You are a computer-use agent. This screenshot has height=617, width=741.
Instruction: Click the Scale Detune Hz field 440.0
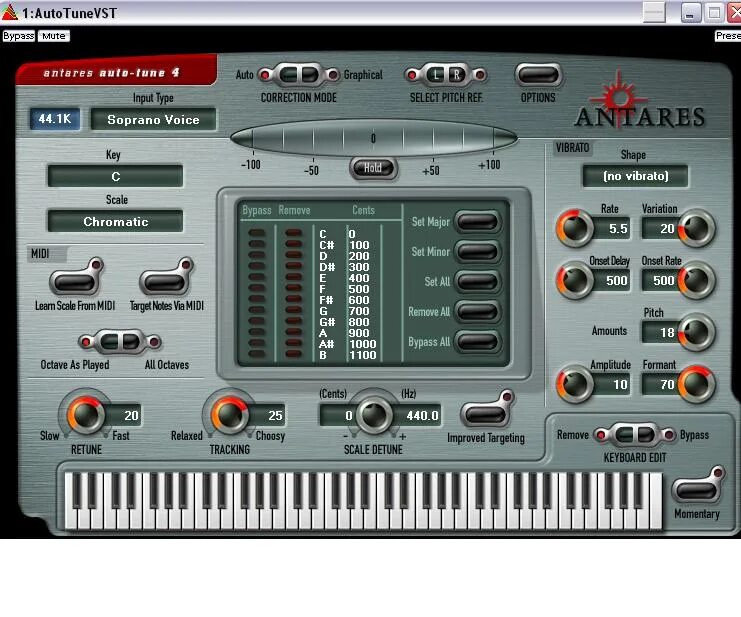[x=417, y=415]
